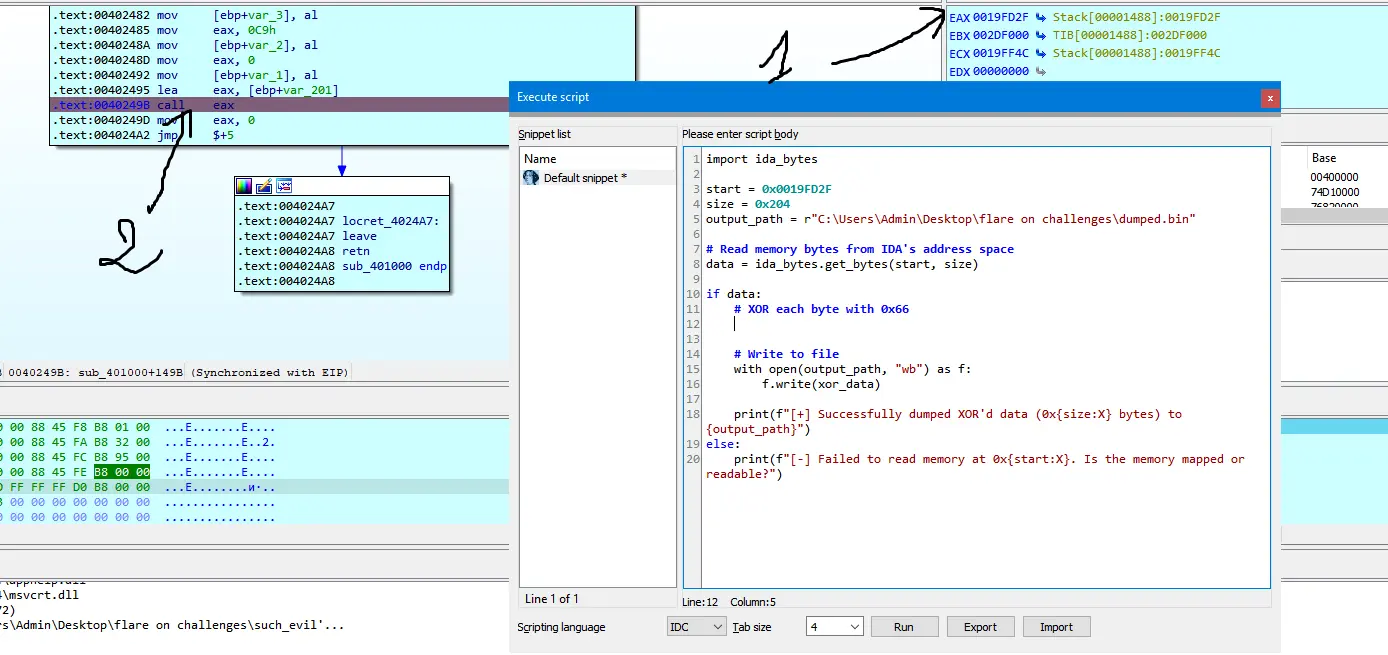Click the ECX register value 0019FF4C
This screenshot has height=655, width=1388.
(x=1002, y=53)
